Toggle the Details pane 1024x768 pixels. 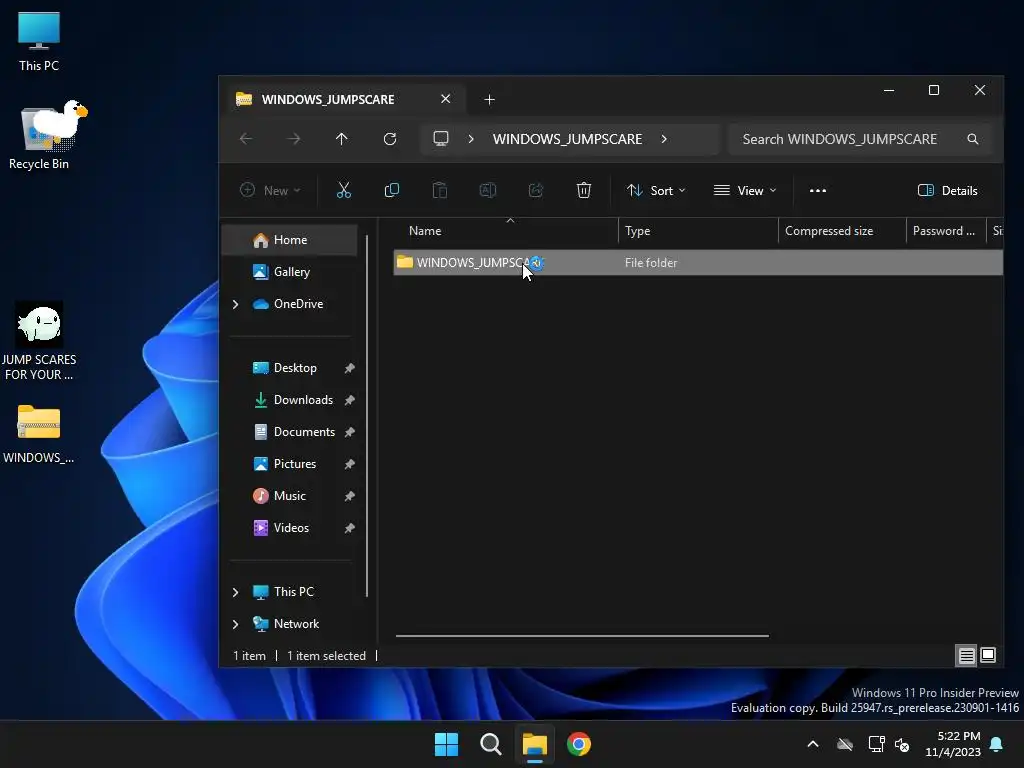[948, 191]
